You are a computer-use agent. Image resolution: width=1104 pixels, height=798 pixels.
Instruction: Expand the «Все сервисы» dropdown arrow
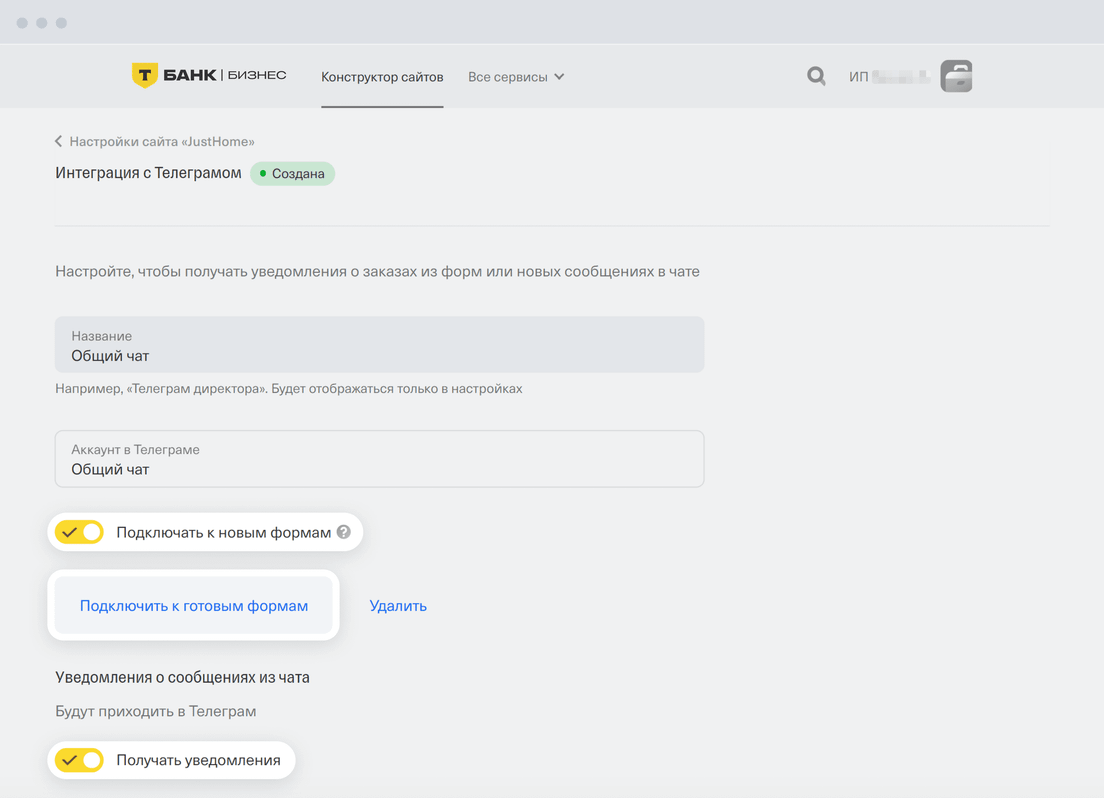[x=559, y=77]
